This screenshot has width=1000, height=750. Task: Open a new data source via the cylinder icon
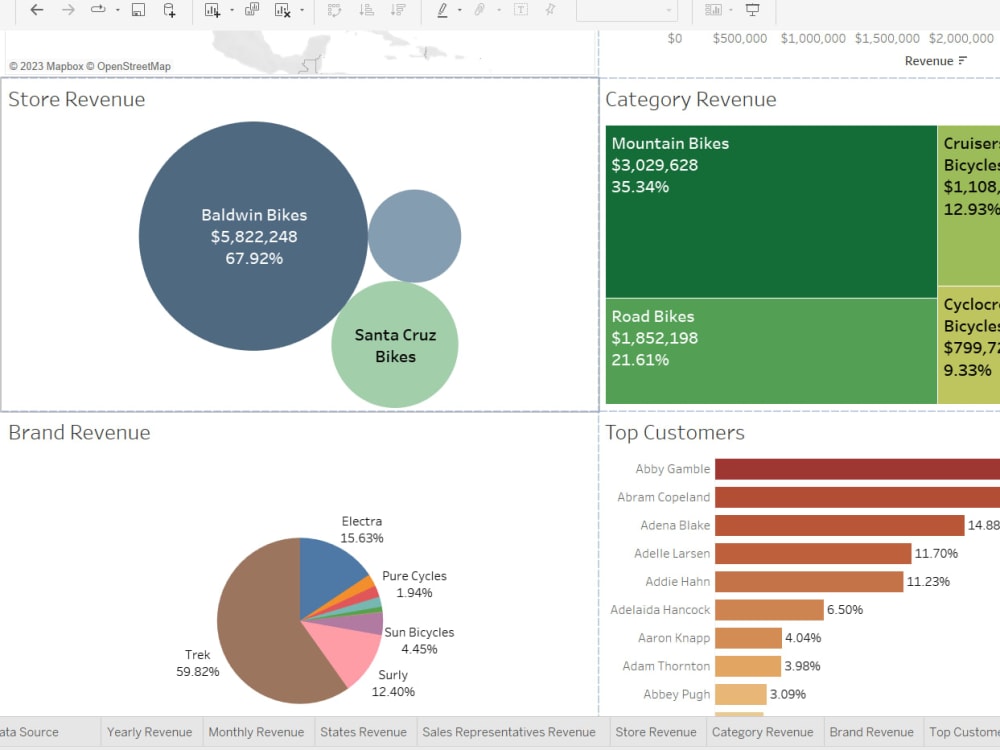pyautogui.click(x=167, y=9)
